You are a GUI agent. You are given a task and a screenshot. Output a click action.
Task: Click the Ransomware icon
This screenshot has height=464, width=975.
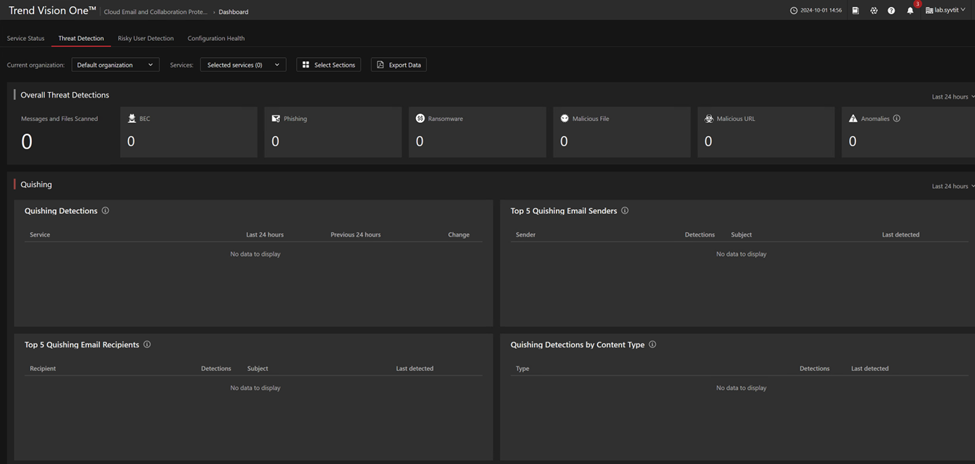(420, 118)
